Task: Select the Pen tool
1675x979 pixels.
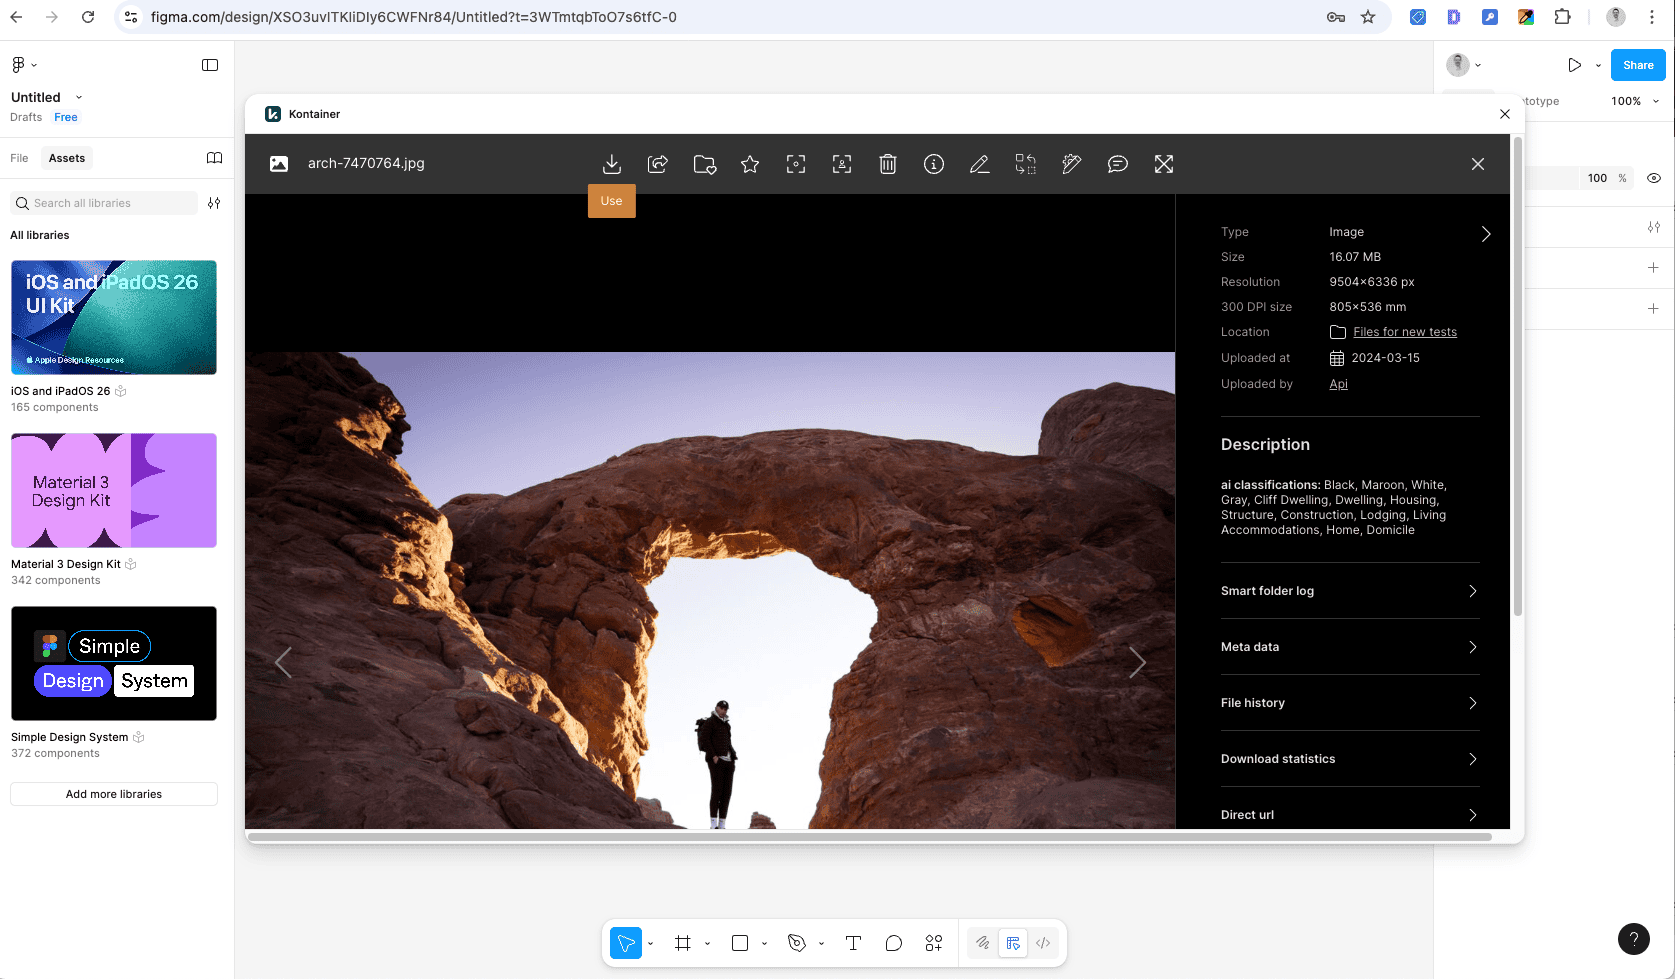Action: (797, 942)
